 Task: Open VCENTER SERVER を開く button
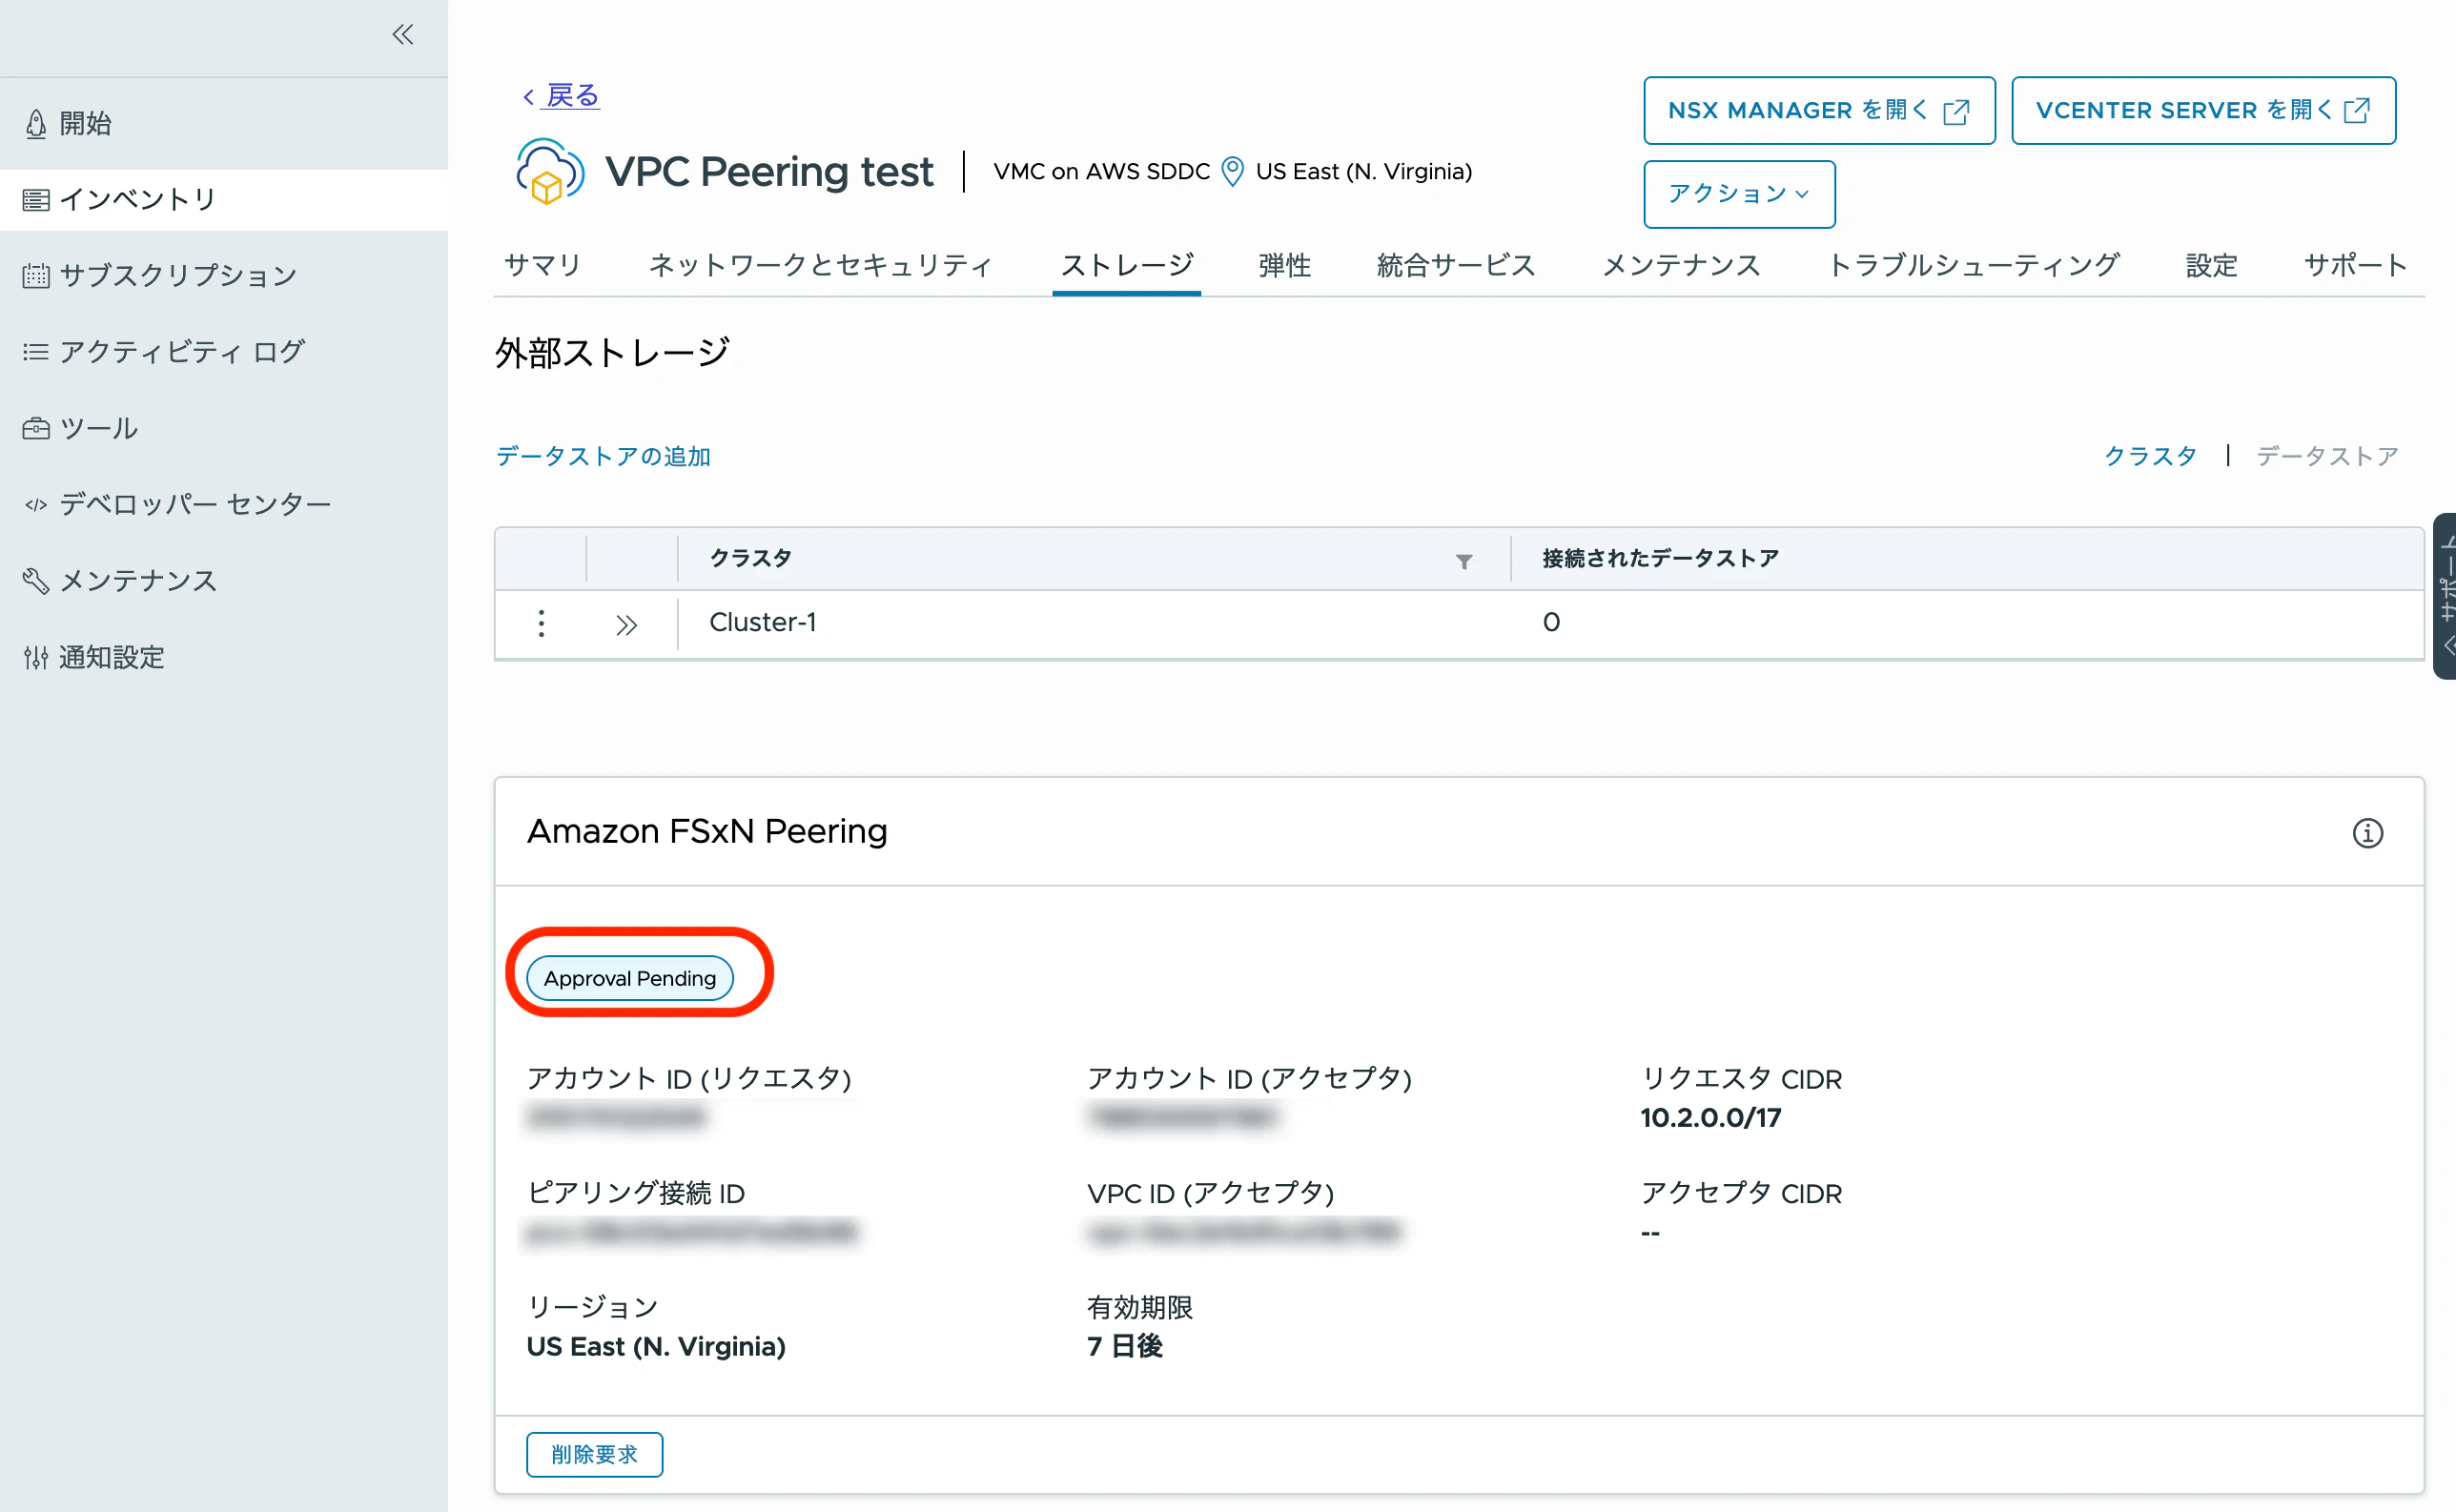[x=2202, y=111]
